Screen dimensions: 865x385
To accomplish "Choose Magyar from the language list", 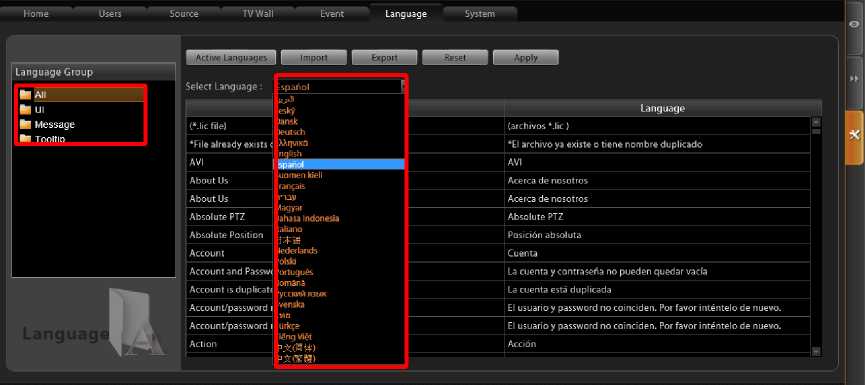I will [340, 207].
